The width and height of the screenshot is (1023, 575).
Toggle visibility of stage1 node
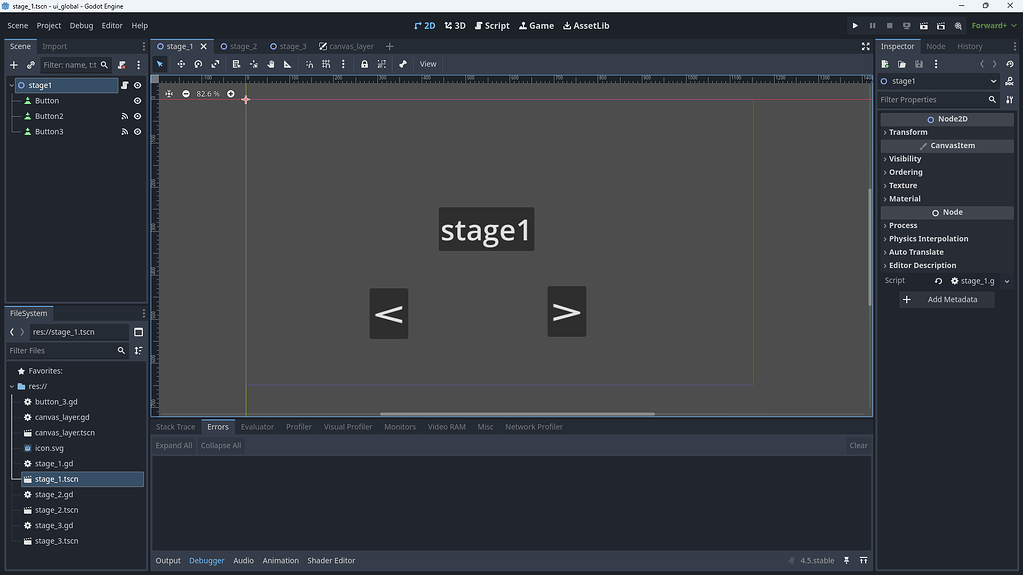pos(138,85)
